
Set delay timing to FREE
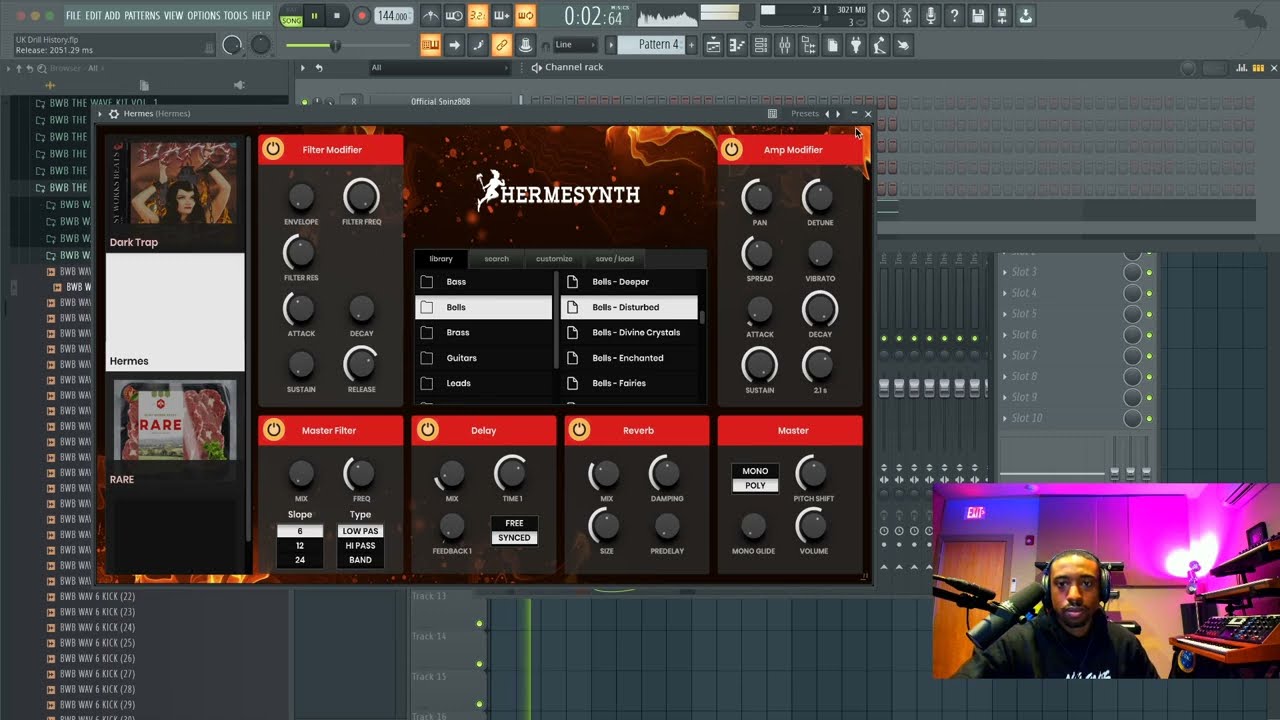pos(514,523)
